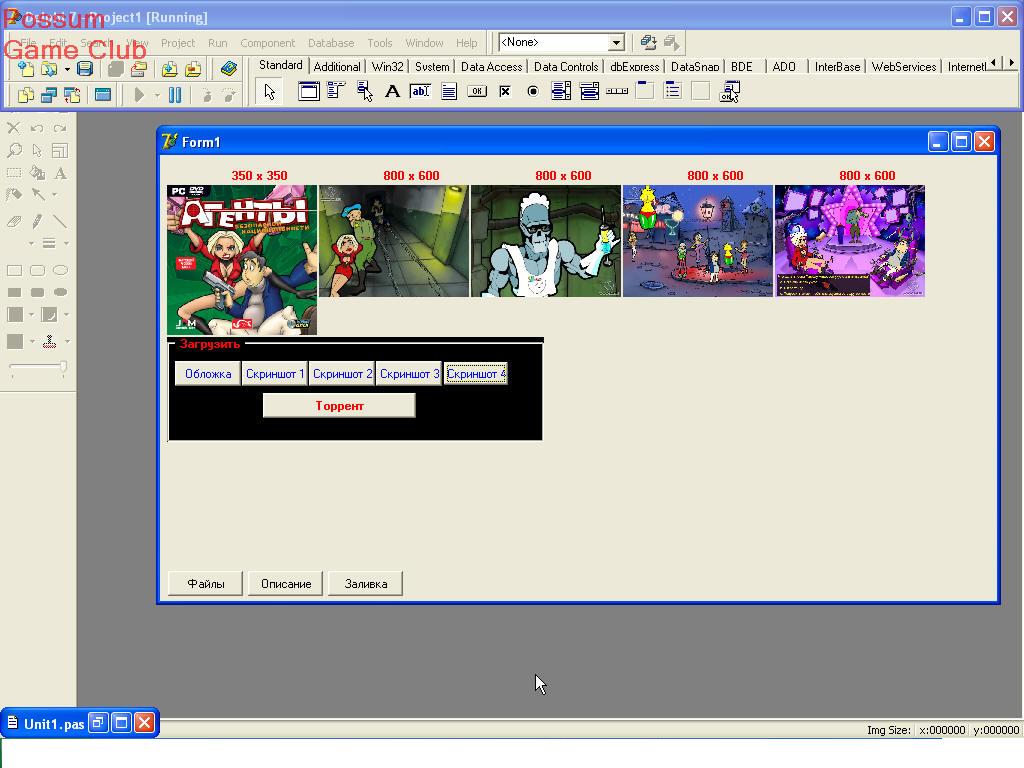Restore the Unit1.pas minimized window

98,723
